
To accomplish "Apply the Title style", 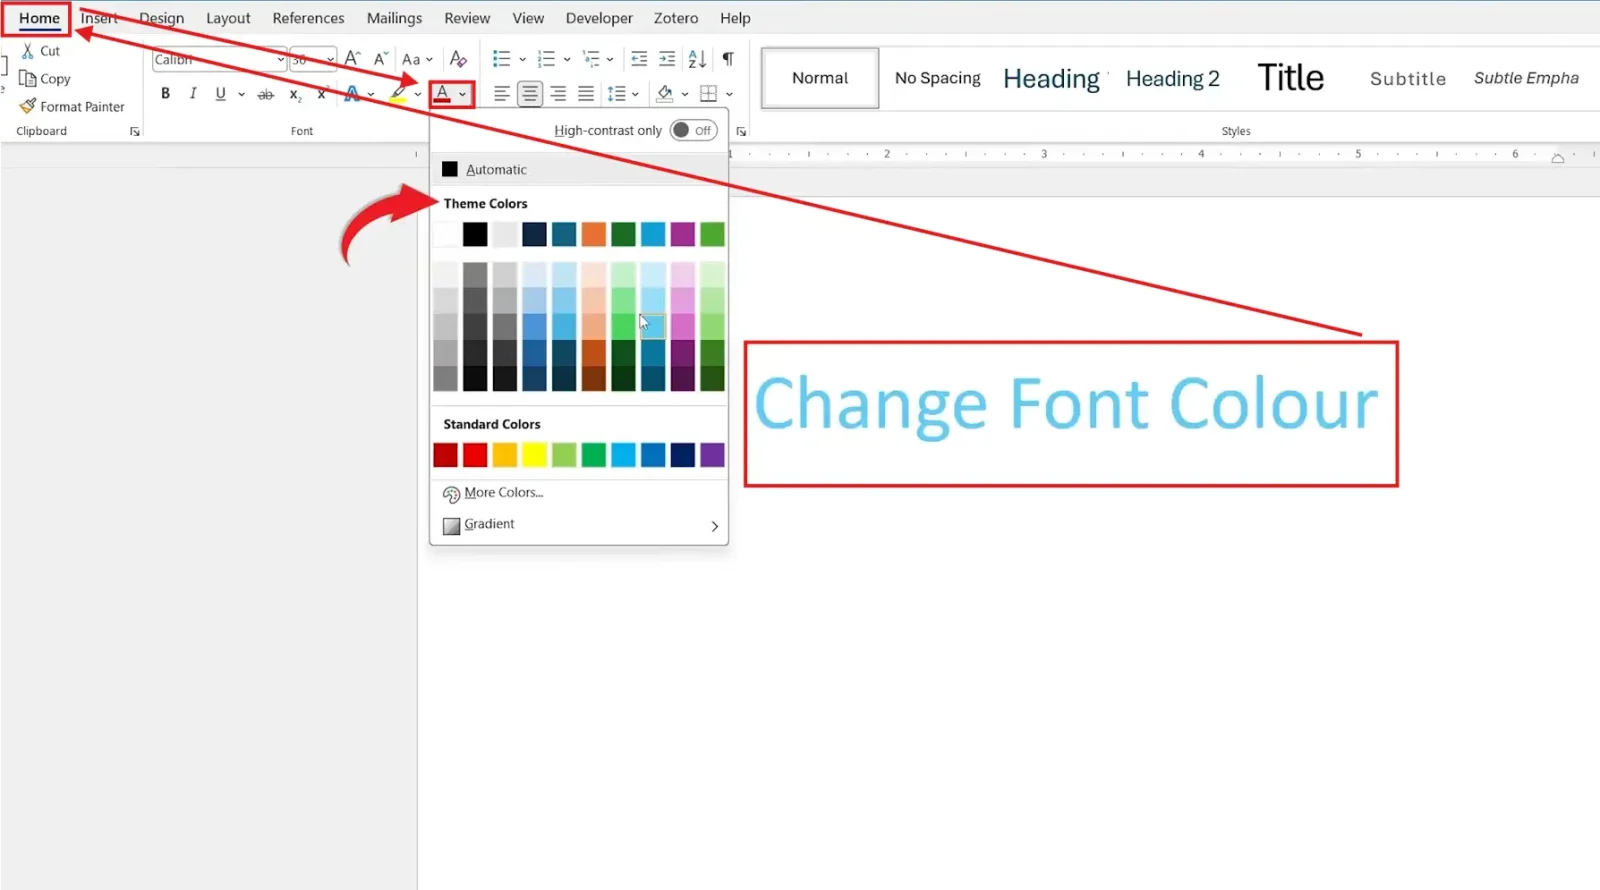I will 1290,78.
